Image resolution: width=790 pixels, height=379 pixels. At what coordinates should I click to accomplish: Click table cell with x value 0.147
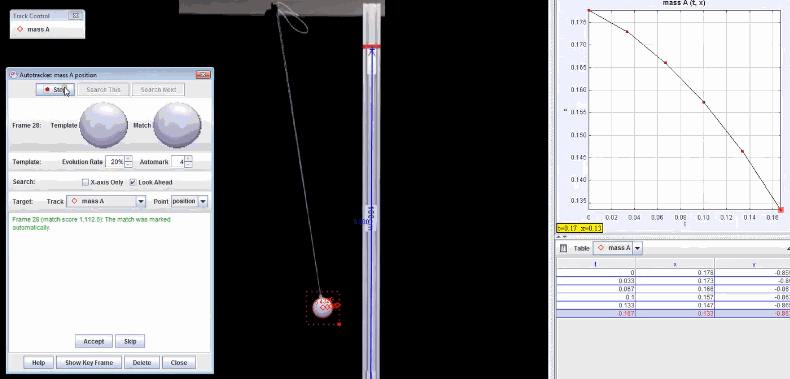[x=675, y=305]
